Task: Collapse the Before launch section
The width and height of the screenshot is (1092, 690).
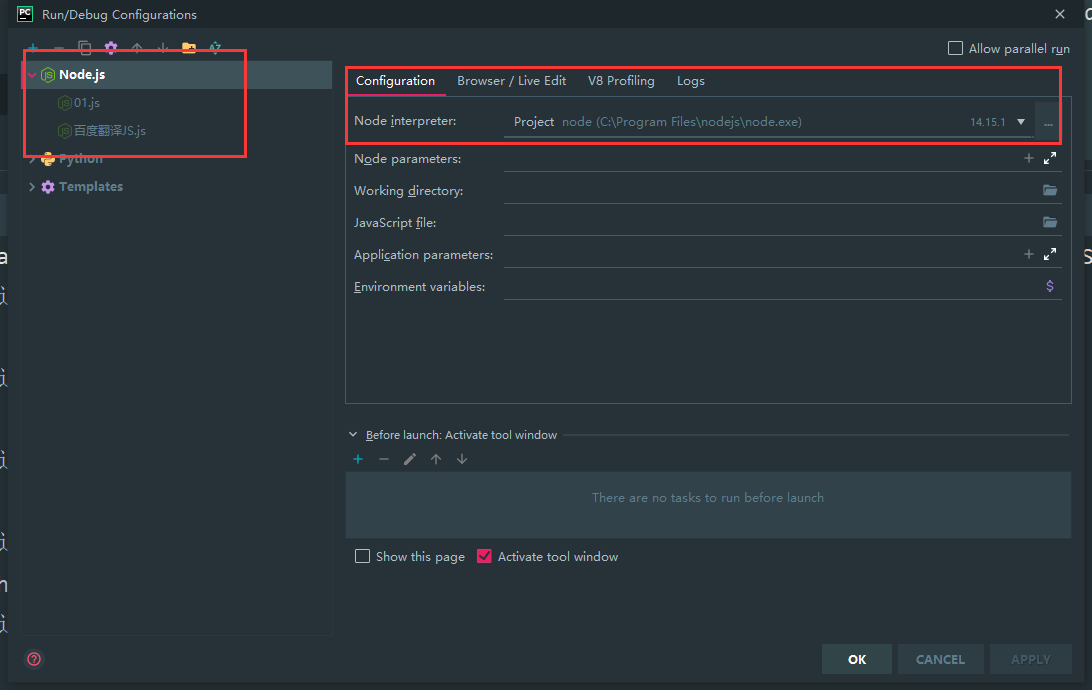Action: pos(353,434)
